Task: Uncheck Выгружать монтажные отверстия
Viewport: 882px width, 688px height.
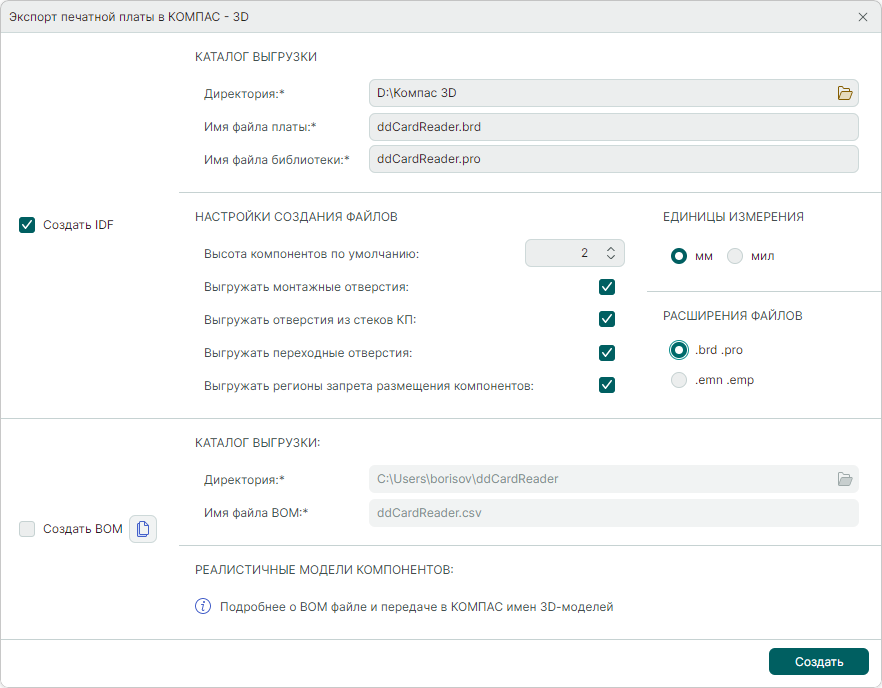Action: click(x=606, y=287)
